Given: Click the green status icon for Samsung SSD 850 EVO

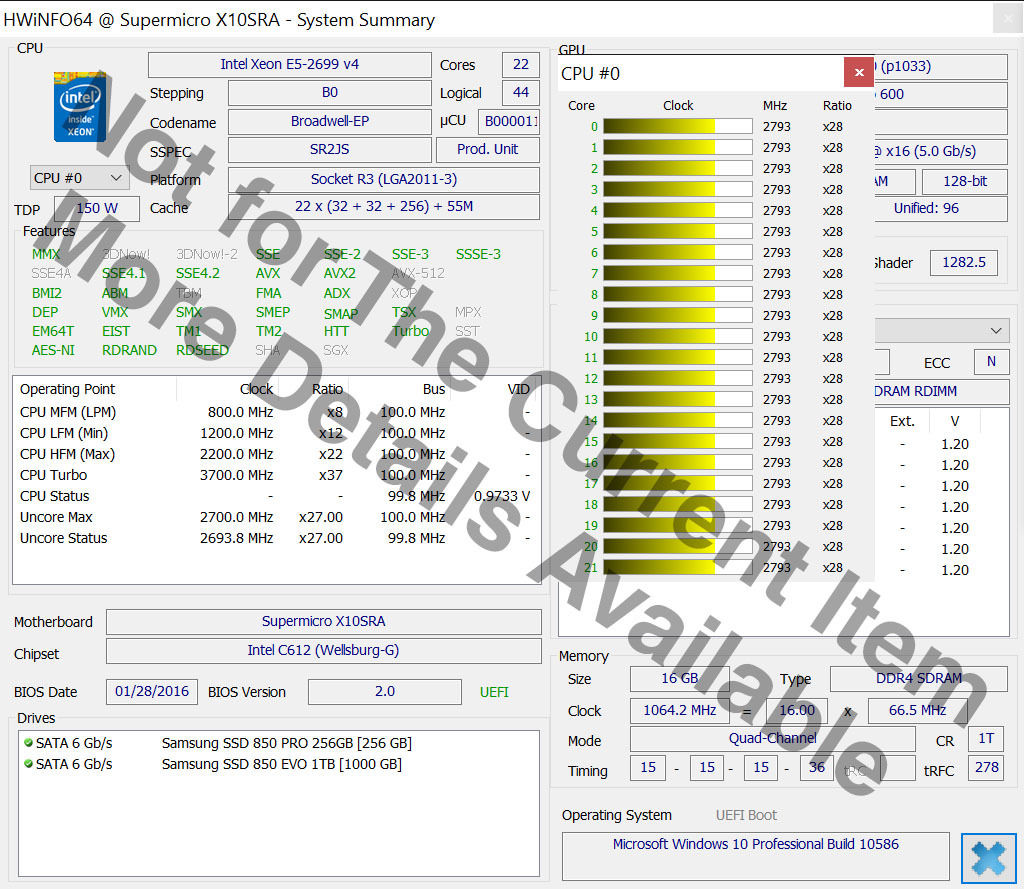Looking at the screenshot, I should 28,763.
